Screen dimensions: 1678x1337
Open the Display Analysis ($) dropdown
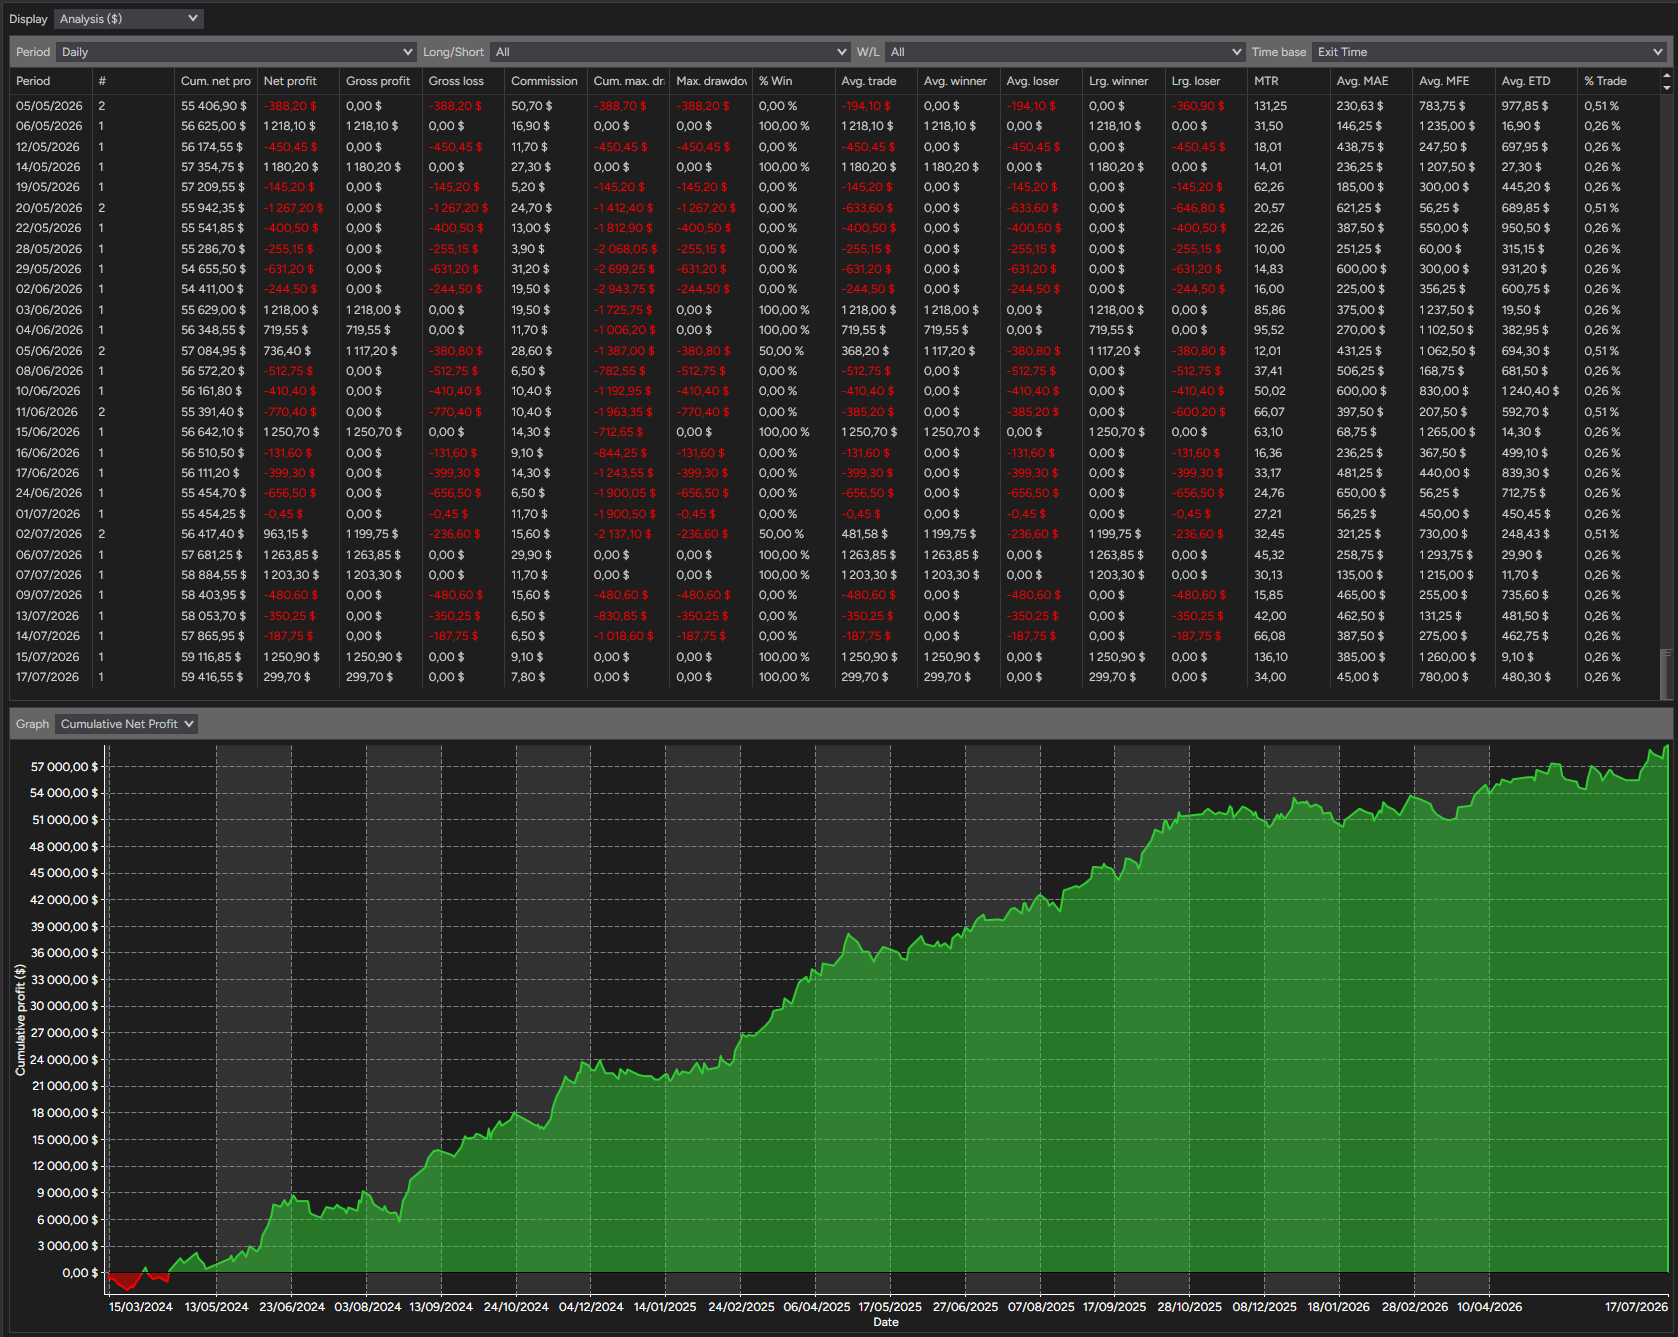[129, 19]
